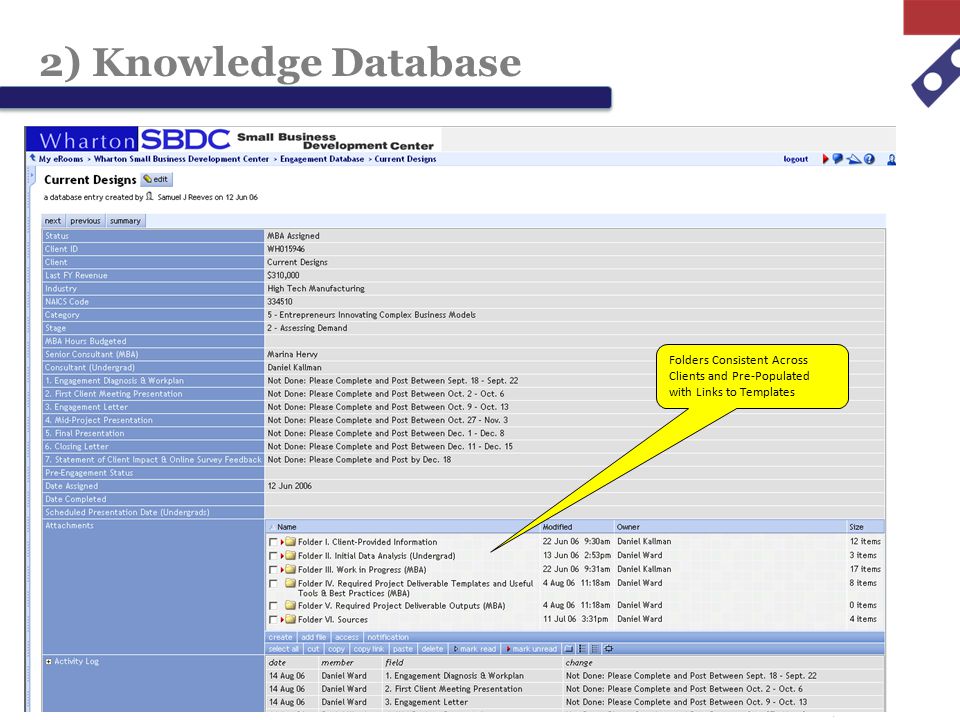
Task: Open Folder IV. Required Project Deliverable Templates folder icon
Action: (290, 583)
